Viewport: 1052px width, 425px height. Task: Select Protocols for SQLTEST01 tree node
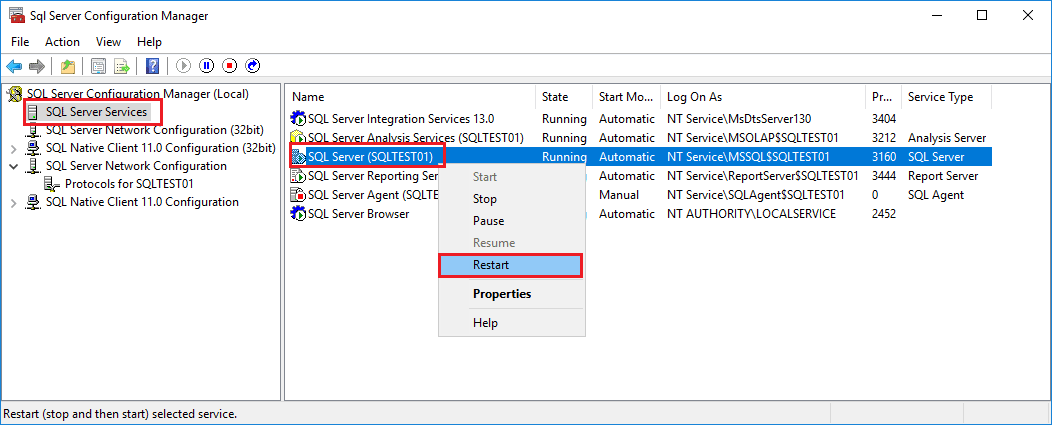pyautogui.click(x=129, y=184)
